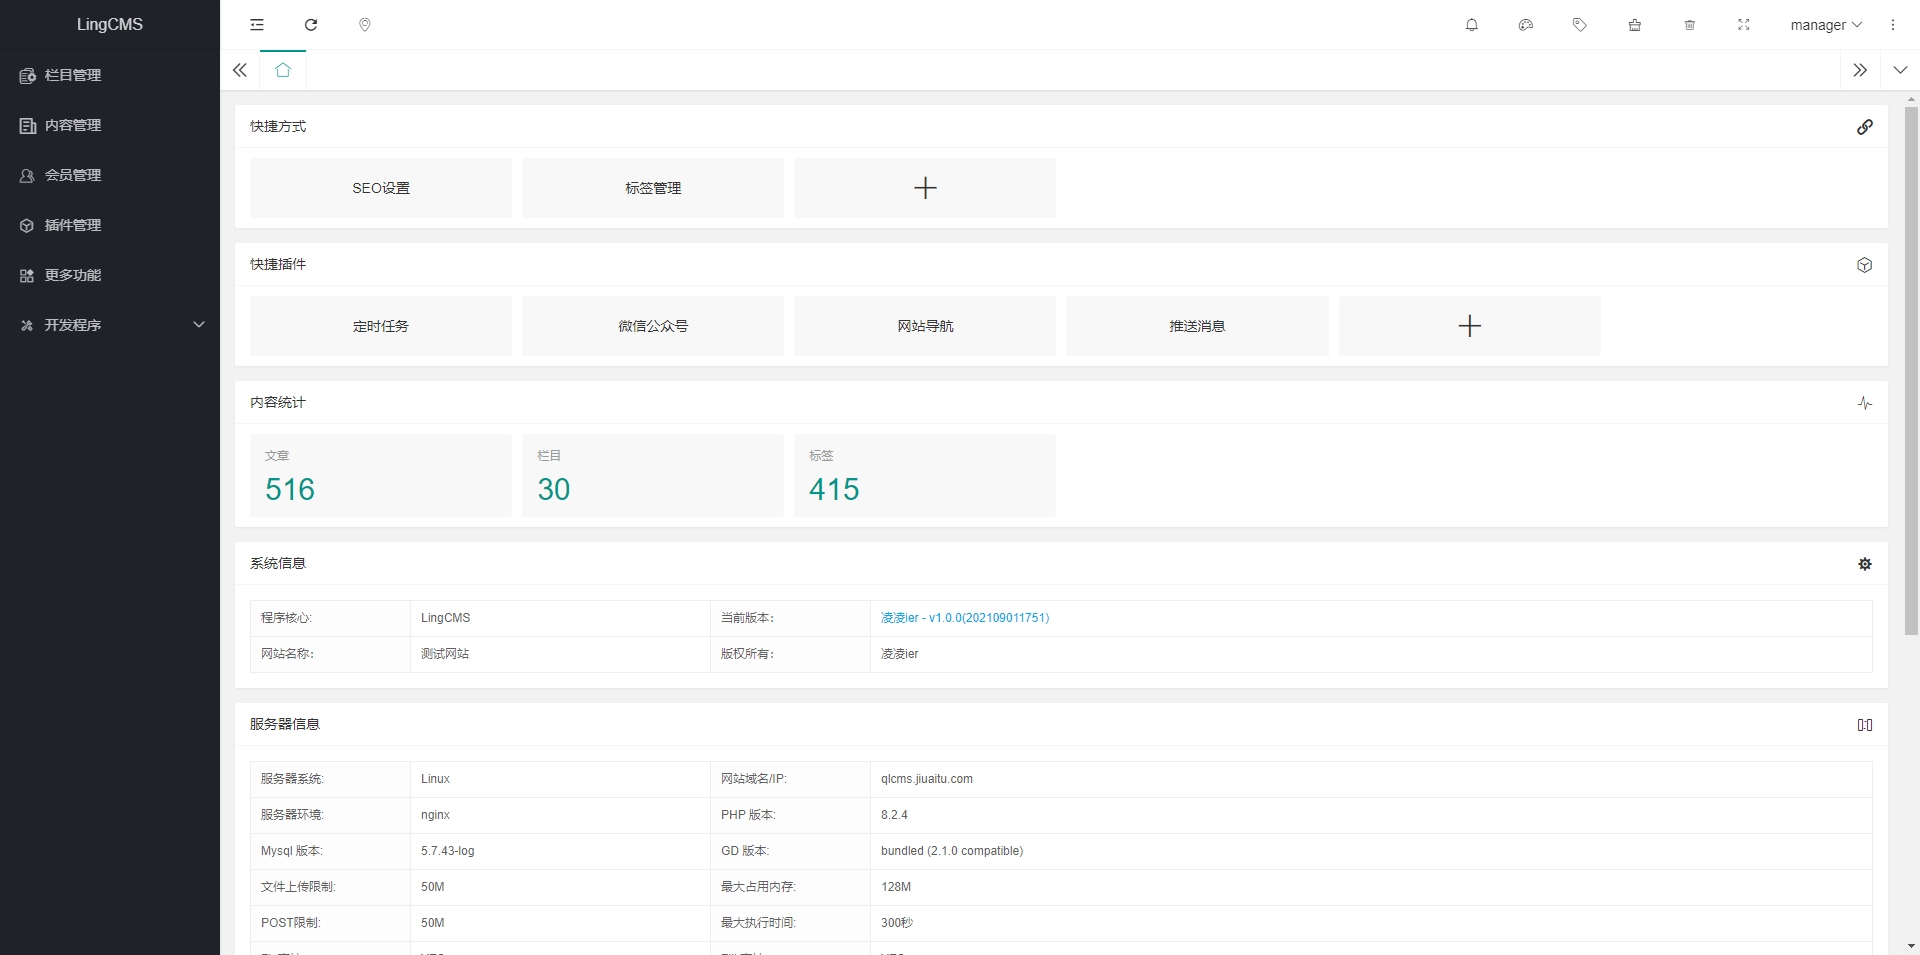The image size is (1920, 955).
Task: Click the 'bundled (2.1.0 compatible)' GD value
Action: [952, 851]
